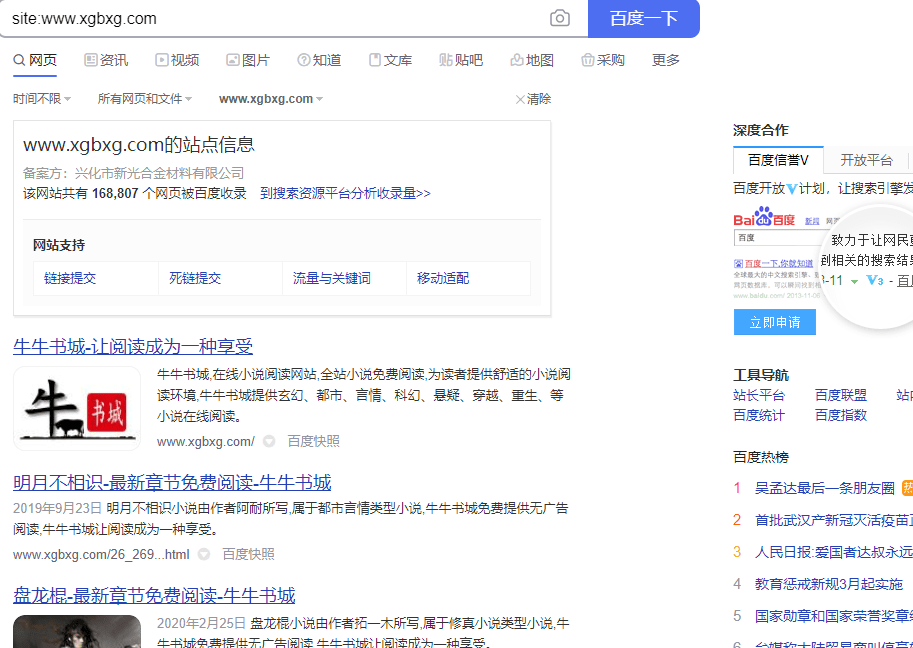913x648 pixels.
Task: Open 百度快照 for the 牛牛书城 homepage result
Action: [x=313, y=441]
